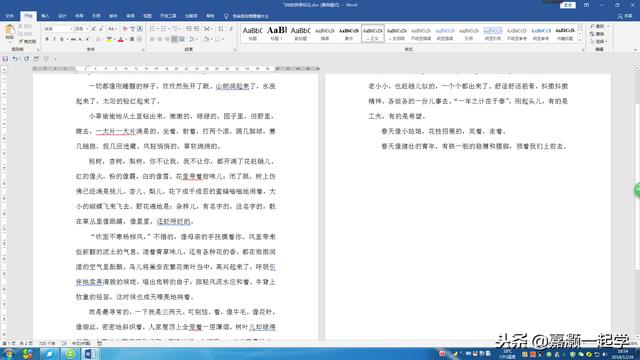Open the Change Case (Aa) dropdown
This screenshot has width=640, height=360.
[111, 29]
